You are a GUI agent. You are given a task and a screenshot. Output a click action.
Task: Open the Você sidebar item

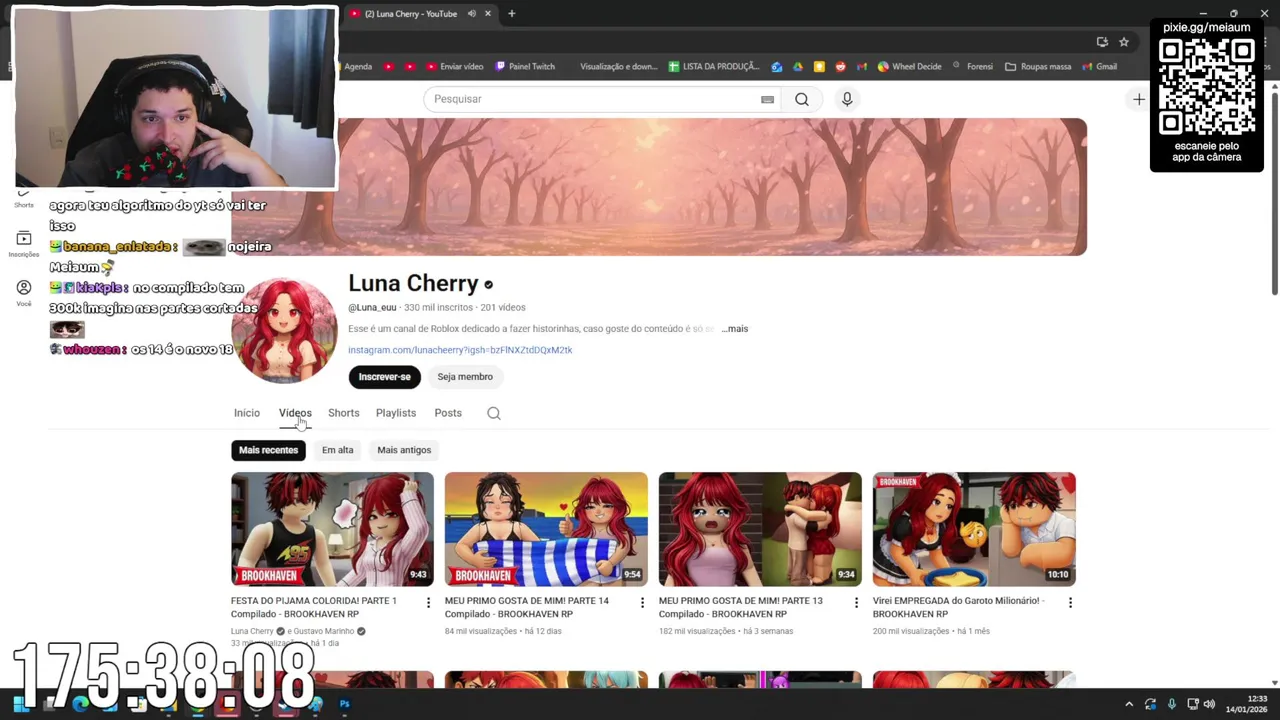click(24, 292)
